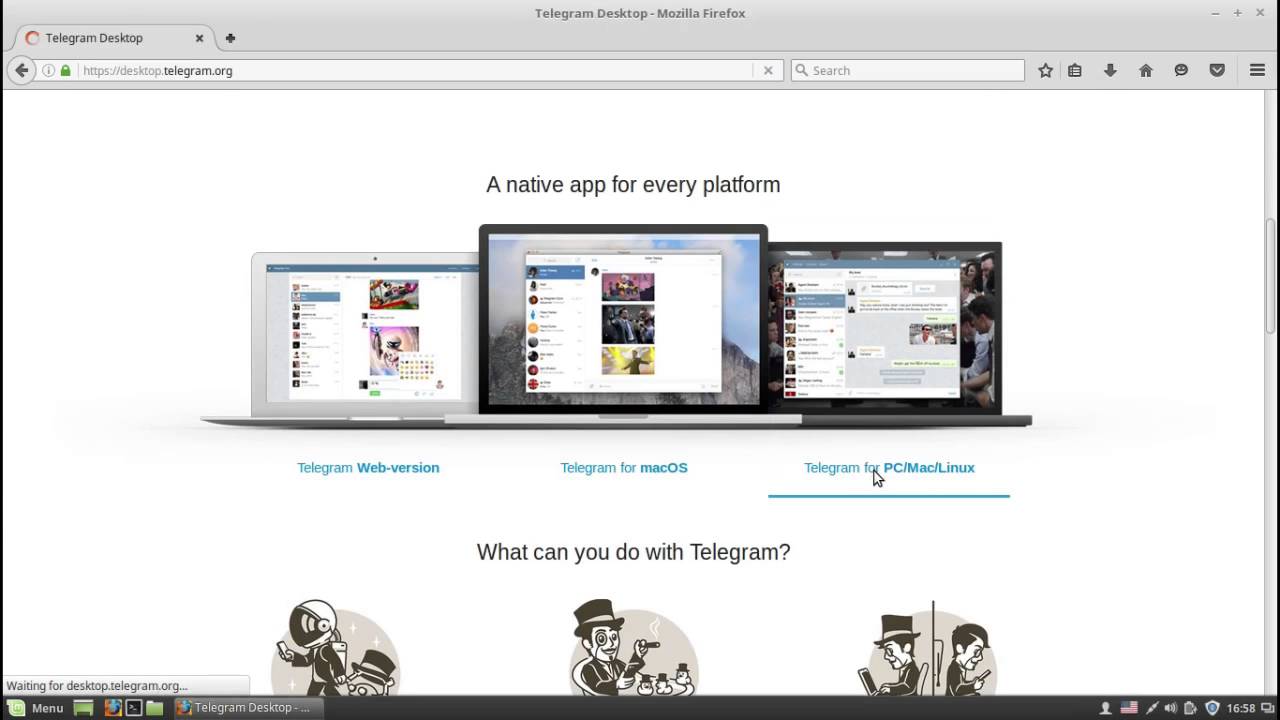Click the vertical page scrollbar thumb
1280x720 pixels.
coord(1272,275)
